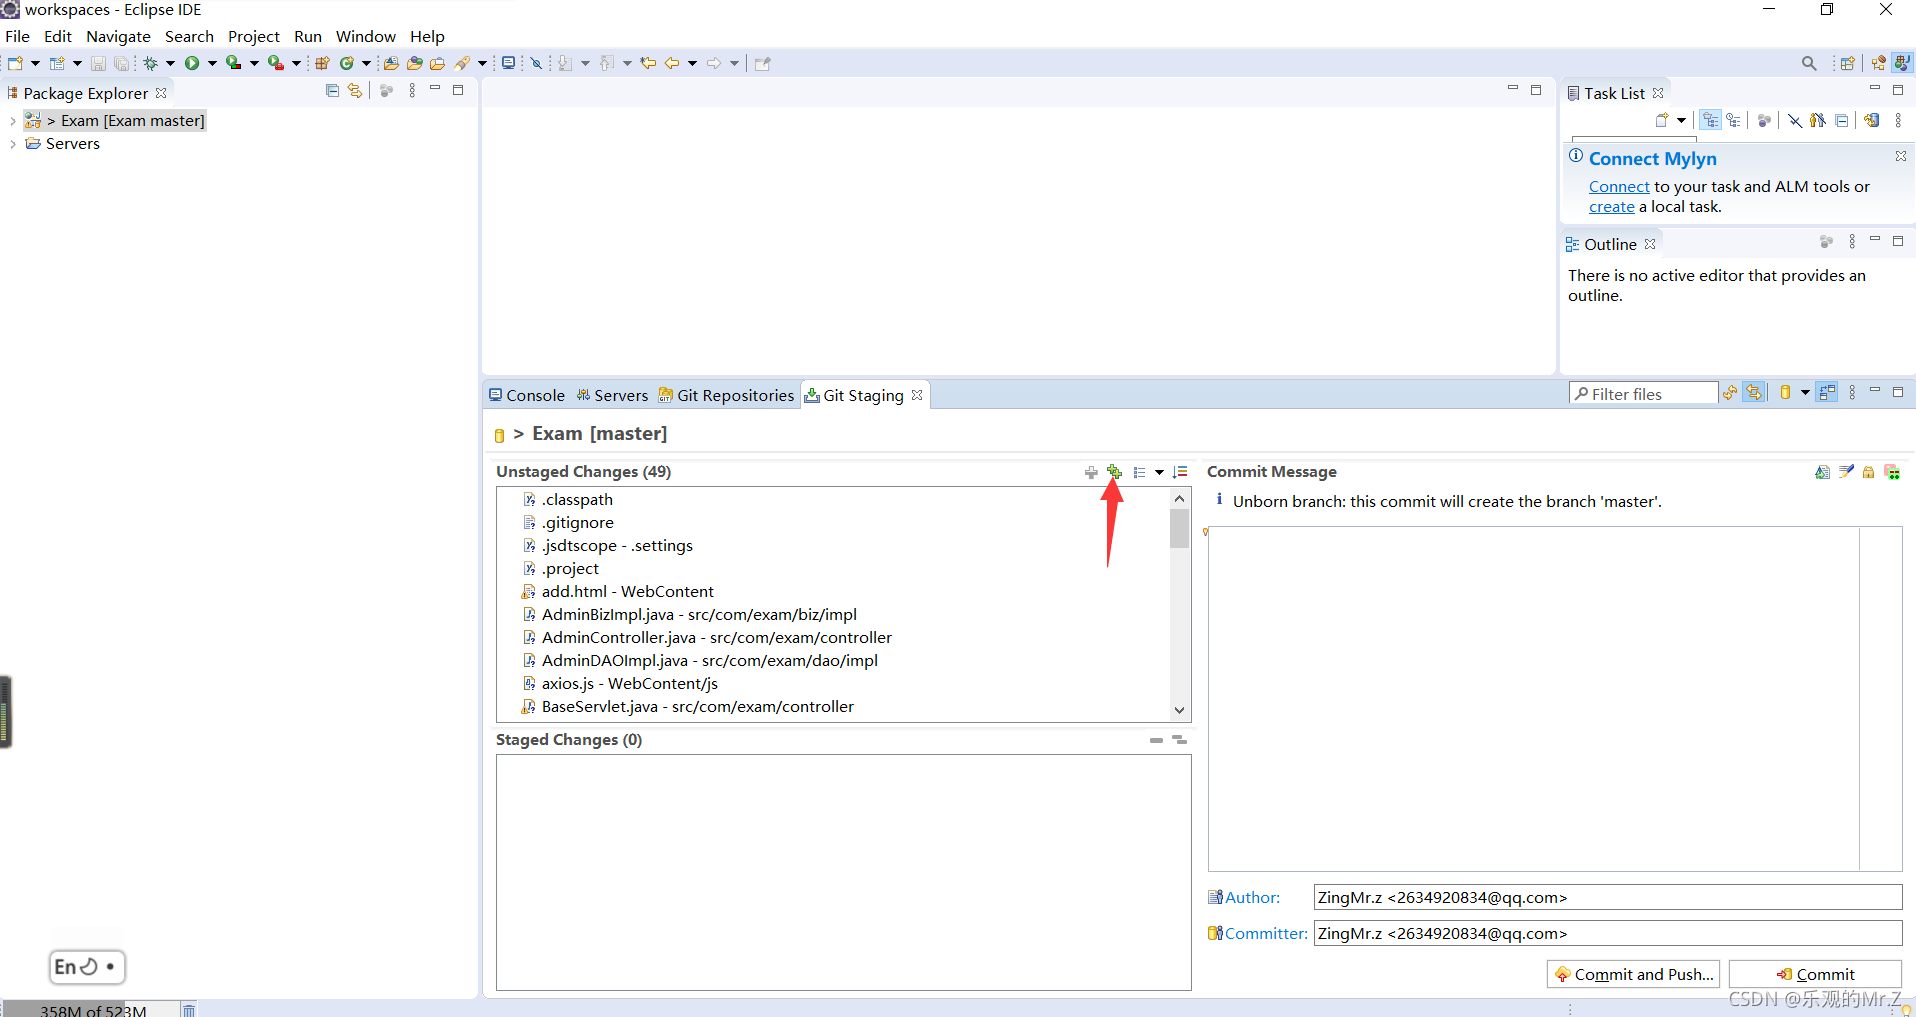Expand the Servers tree node
This screenshot has height=1017, width=1916.
[x=12, y=144]
